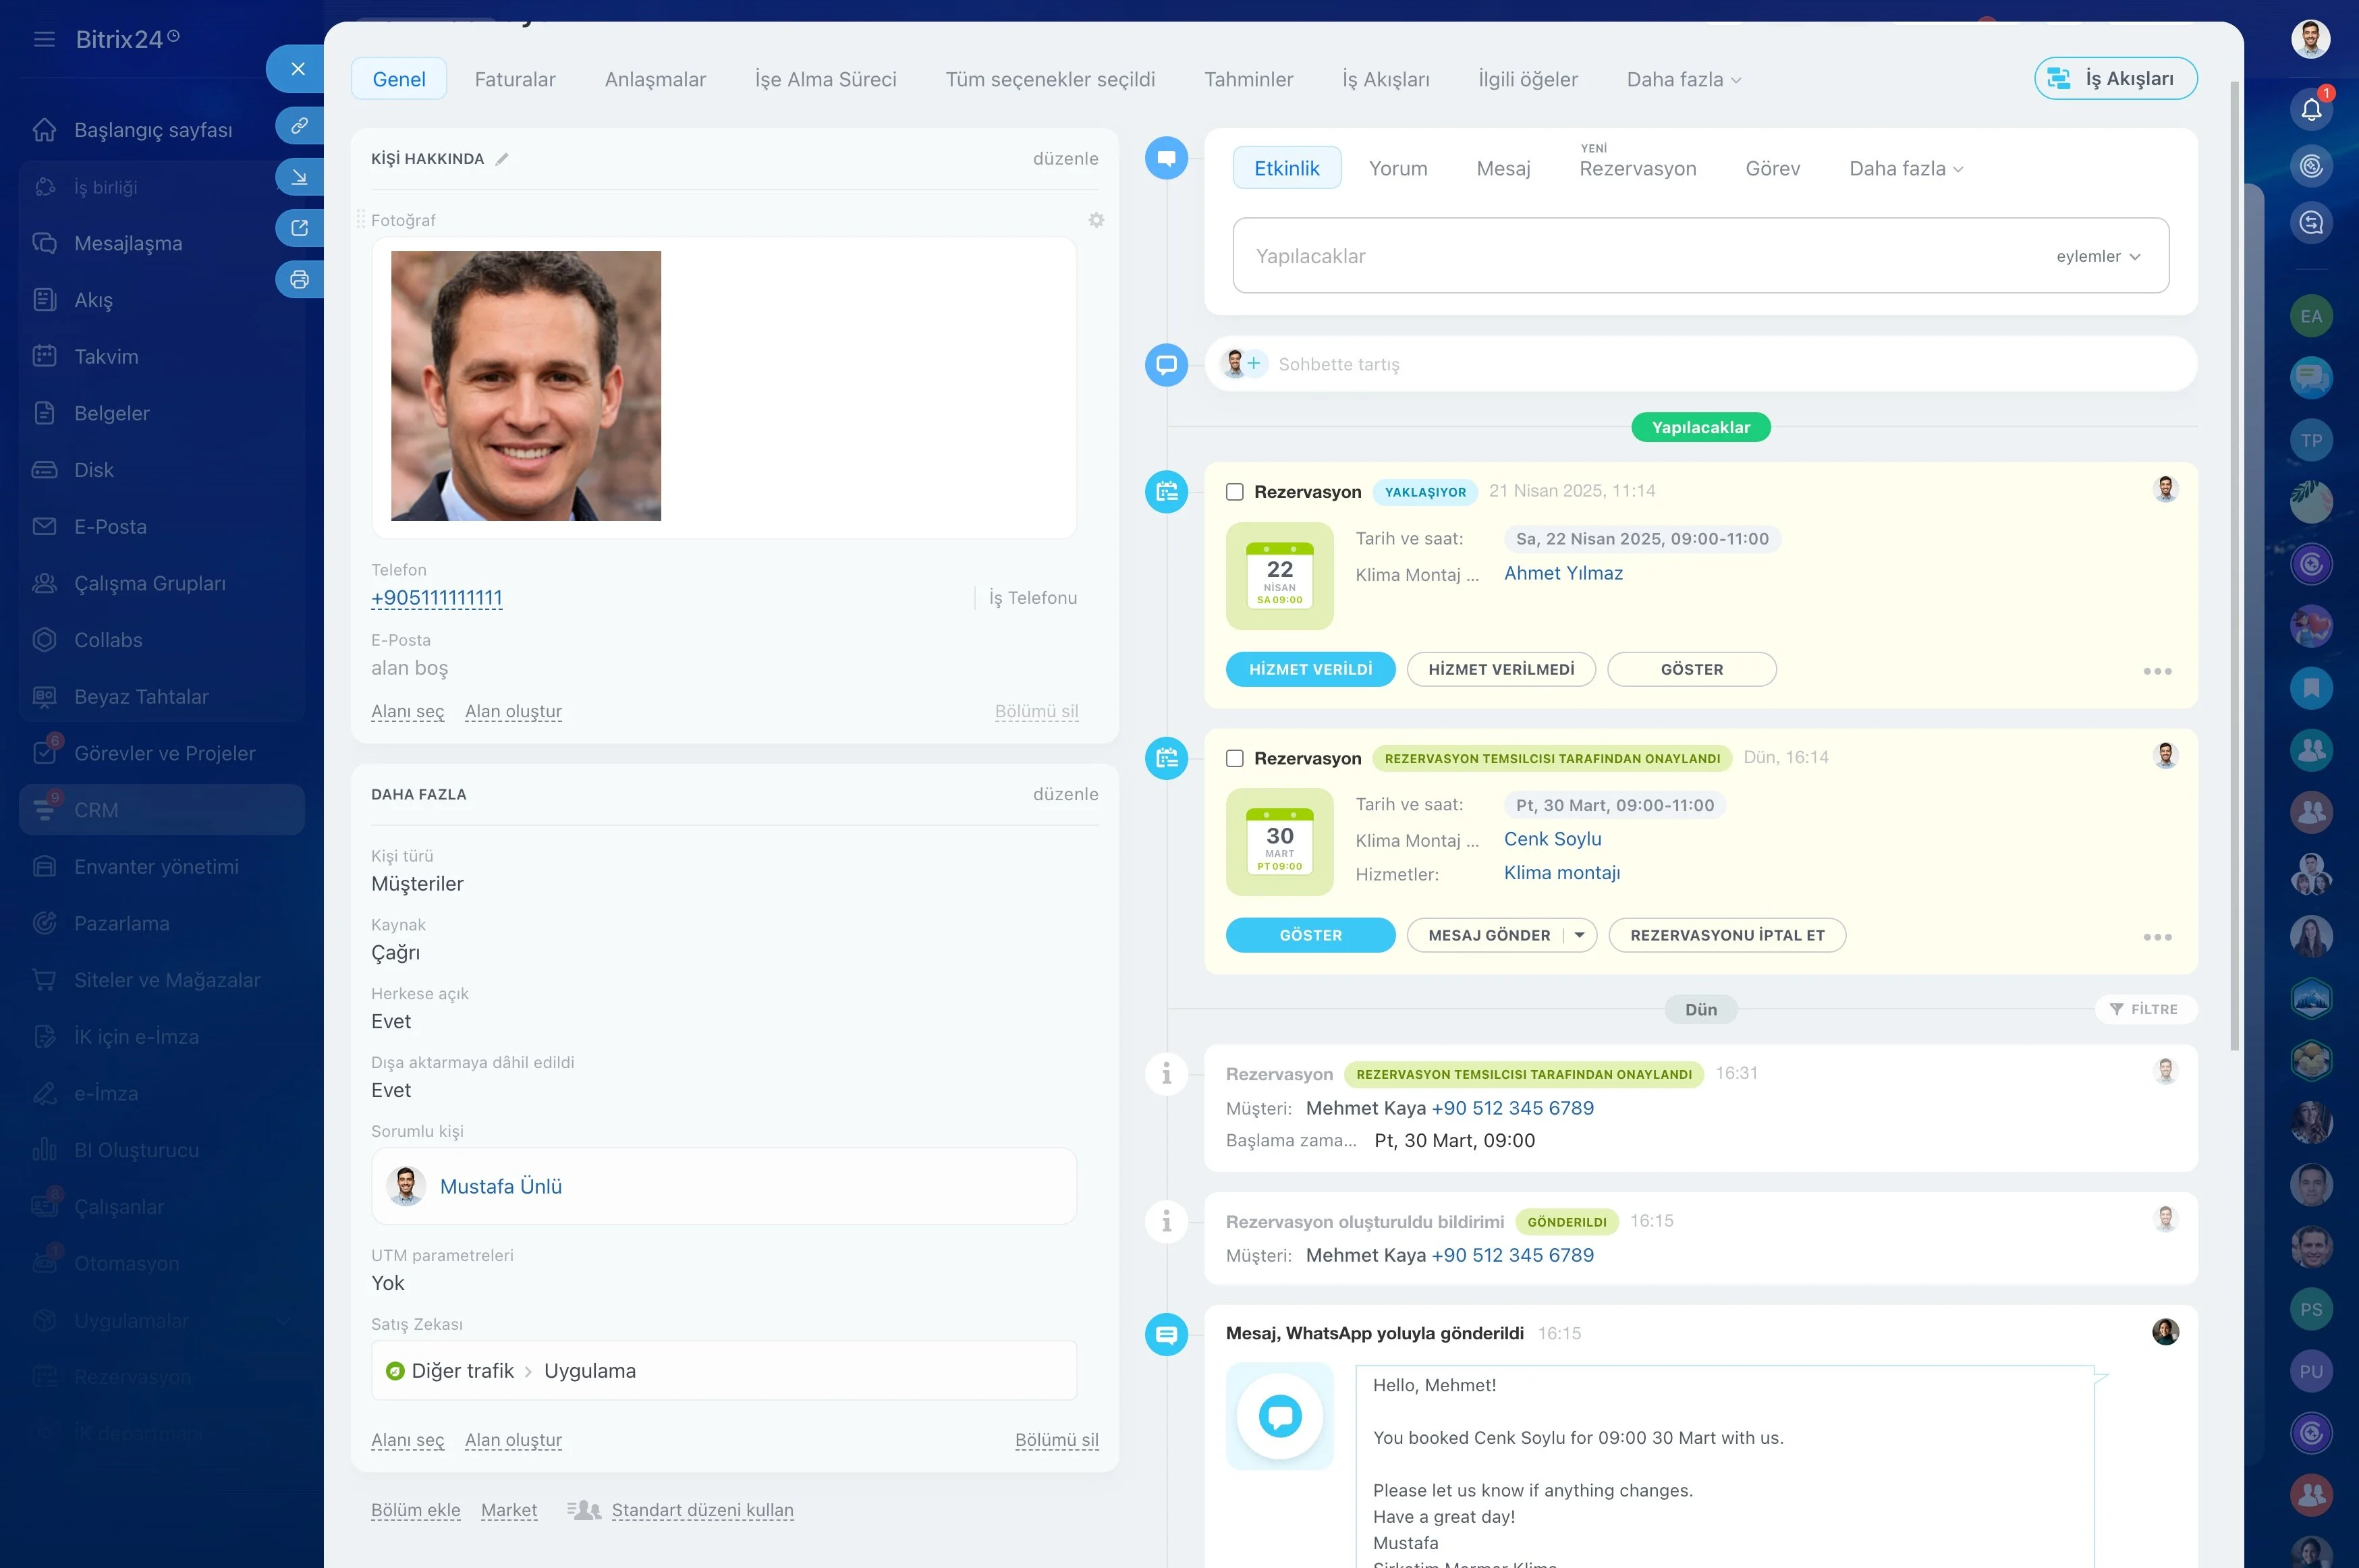Open MESAJ GÖNDER dropdown arrow
The image size is (2359, 1568).
pyautogui.click(x=1579, y=935)
